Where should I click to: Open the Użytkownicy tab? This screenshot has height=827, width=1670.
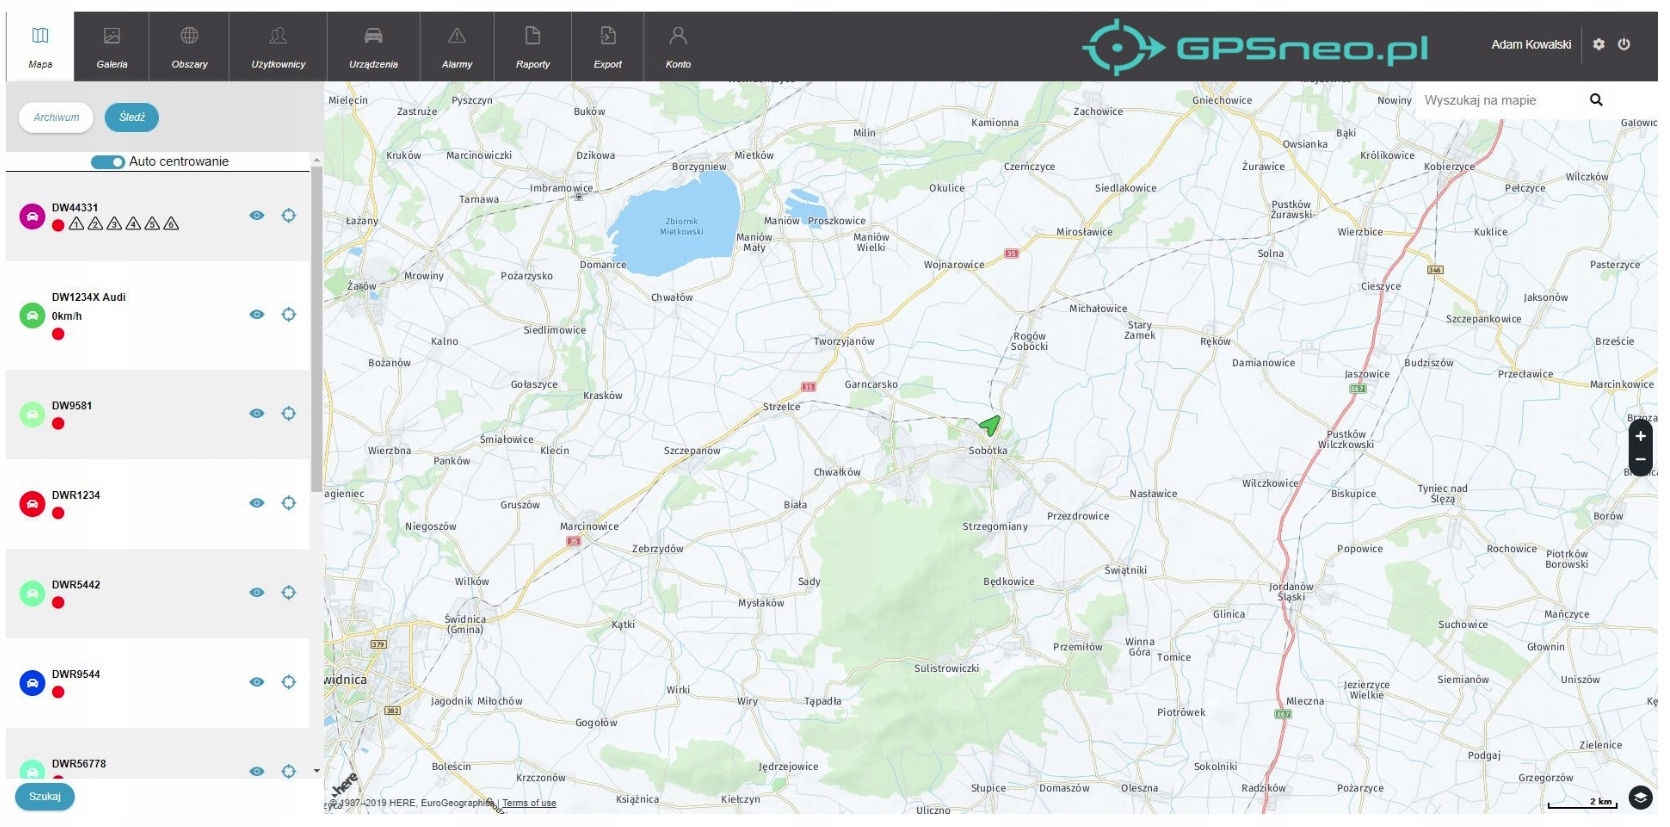point(278,46)
